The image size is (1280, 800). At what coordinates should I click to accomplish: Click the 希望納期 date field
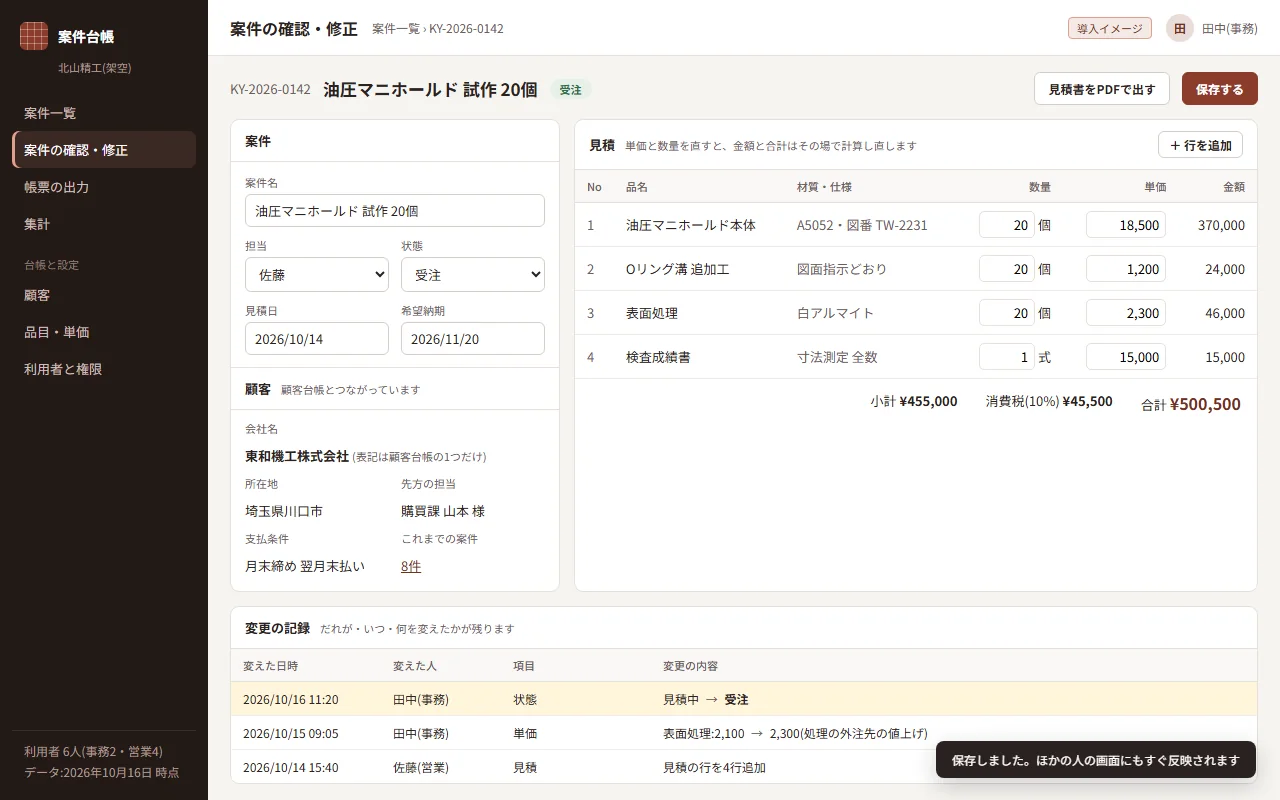click(x=473, y=339)
